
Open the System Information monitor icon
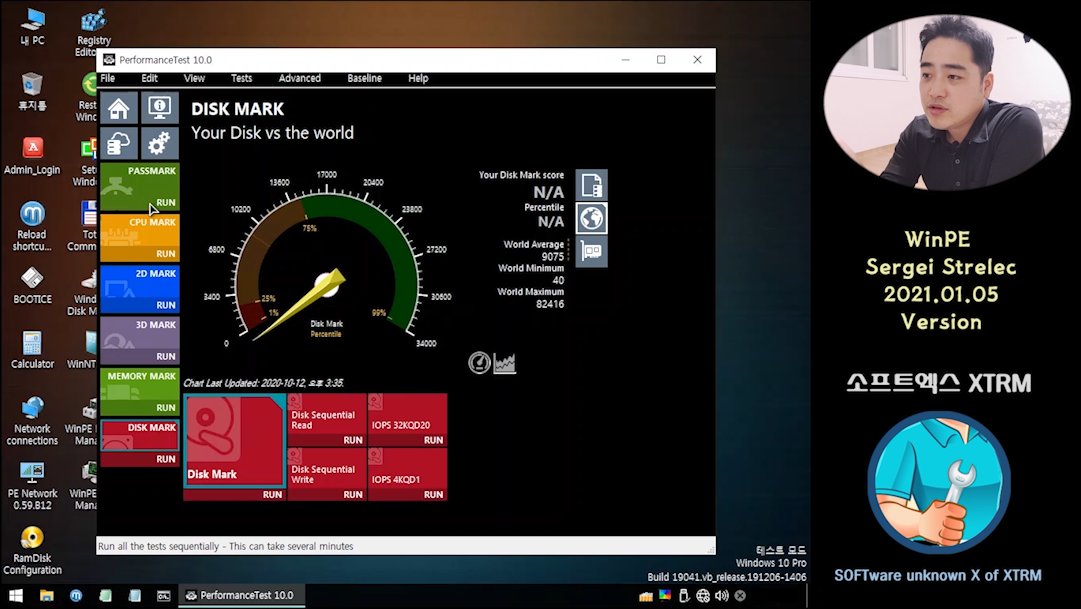point(159,108)
